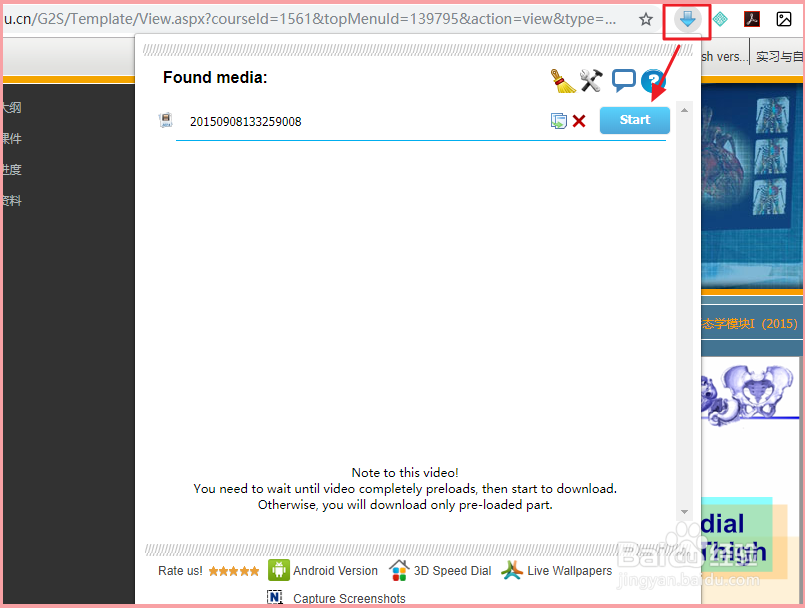Click the browser address bar URL
Image resolution: width=805 pixels, height=608 pixels.
[310, 19]
